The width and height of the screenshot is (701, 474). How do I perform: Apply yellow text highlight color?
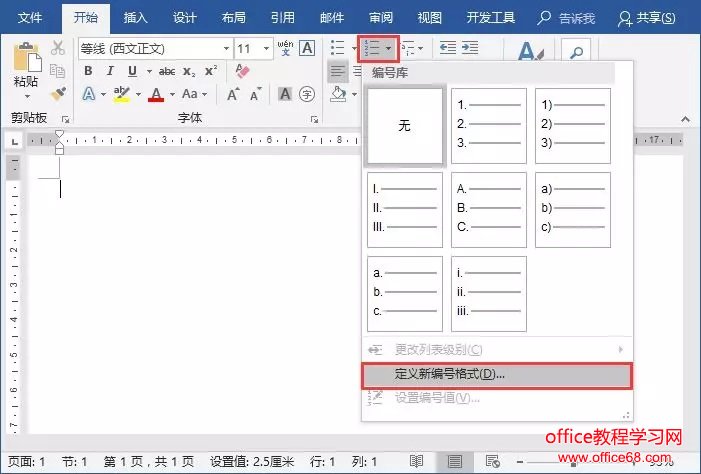[x=122, y=94]
